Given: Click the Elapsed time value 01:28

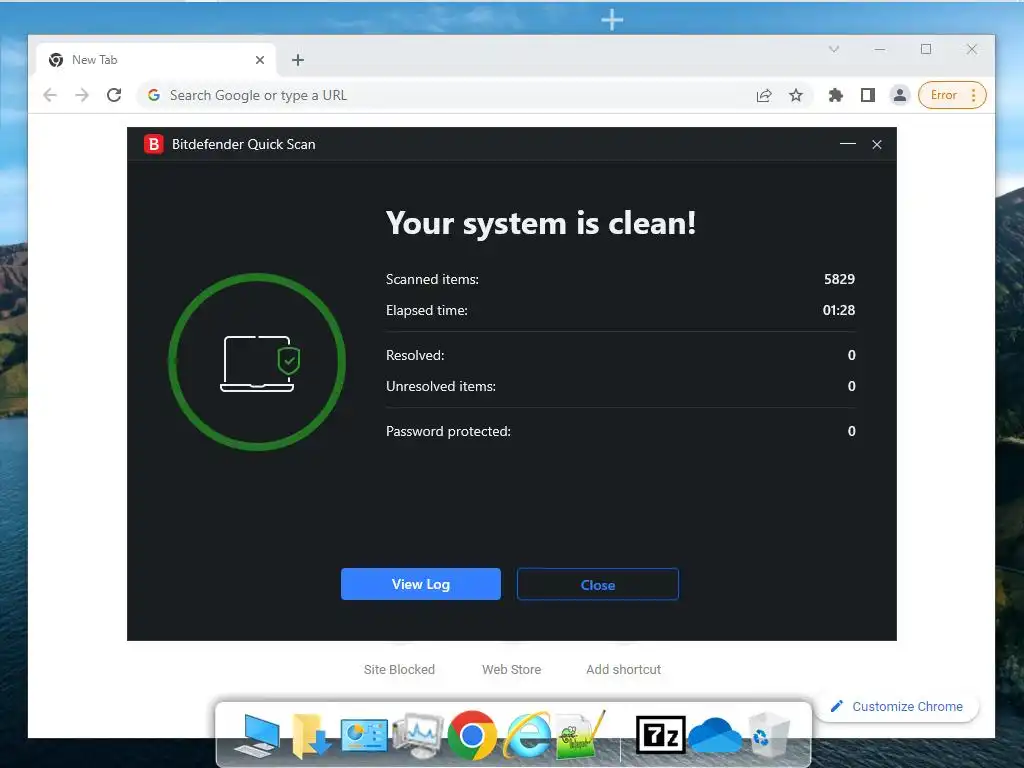Looking at the screenshot, I should tap(839, 310).
